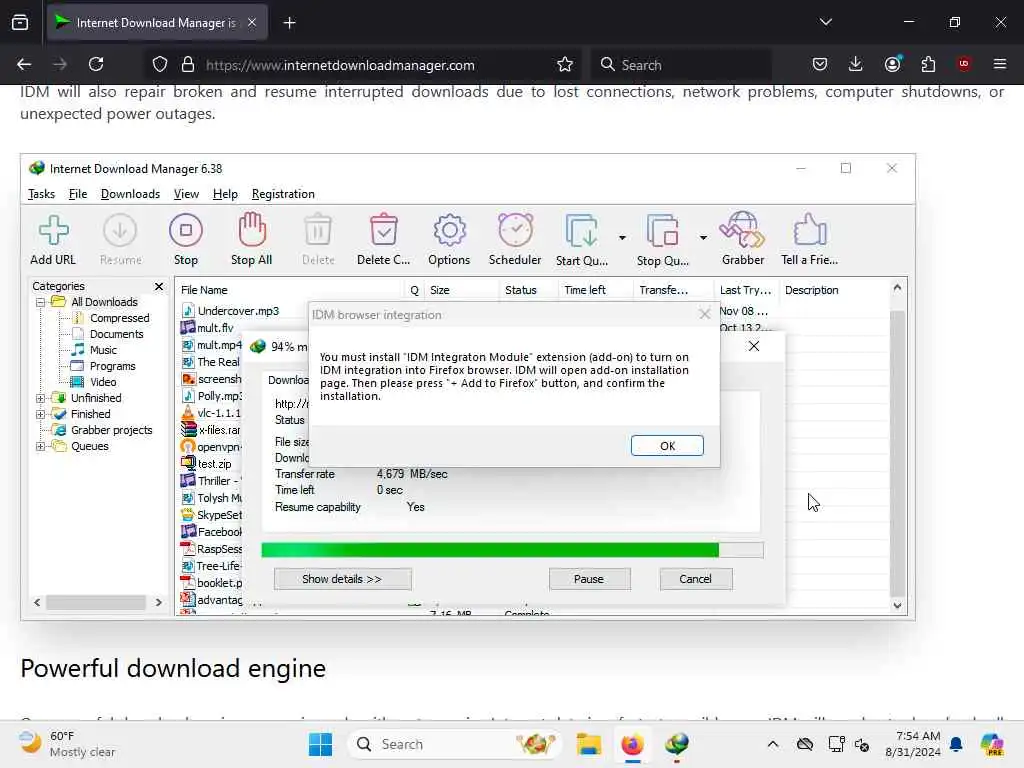
Task: Open the Extensions puzzle icon
Action: [x=928, y=64]
